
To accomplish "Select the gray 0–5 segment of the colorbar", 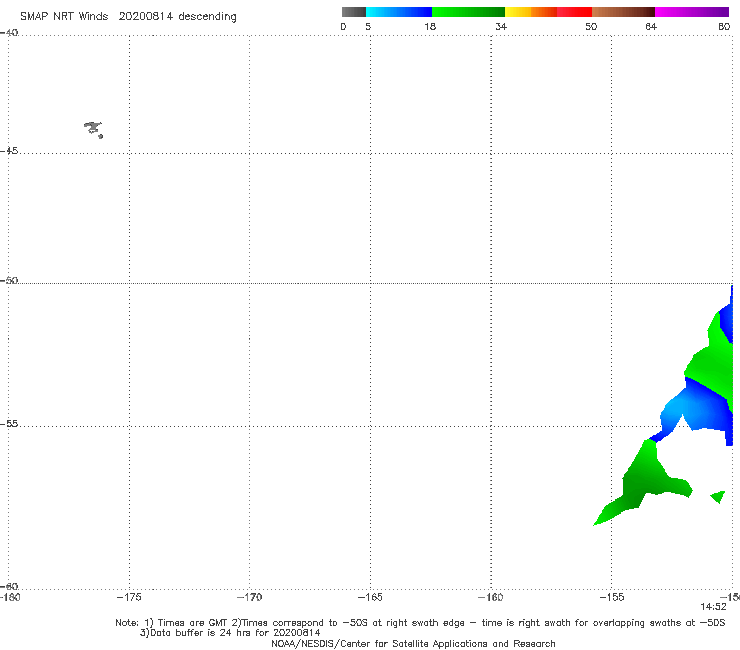I will point(354,12).
